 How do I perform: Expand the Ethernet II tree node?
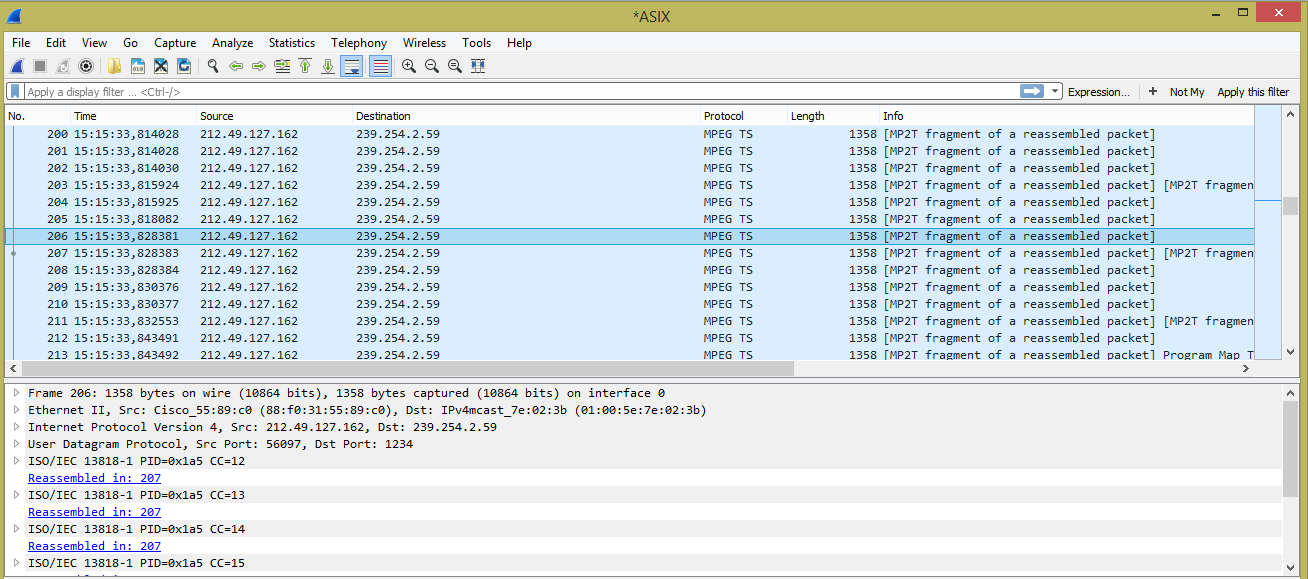pyautogui.click(x=16, y=410)
